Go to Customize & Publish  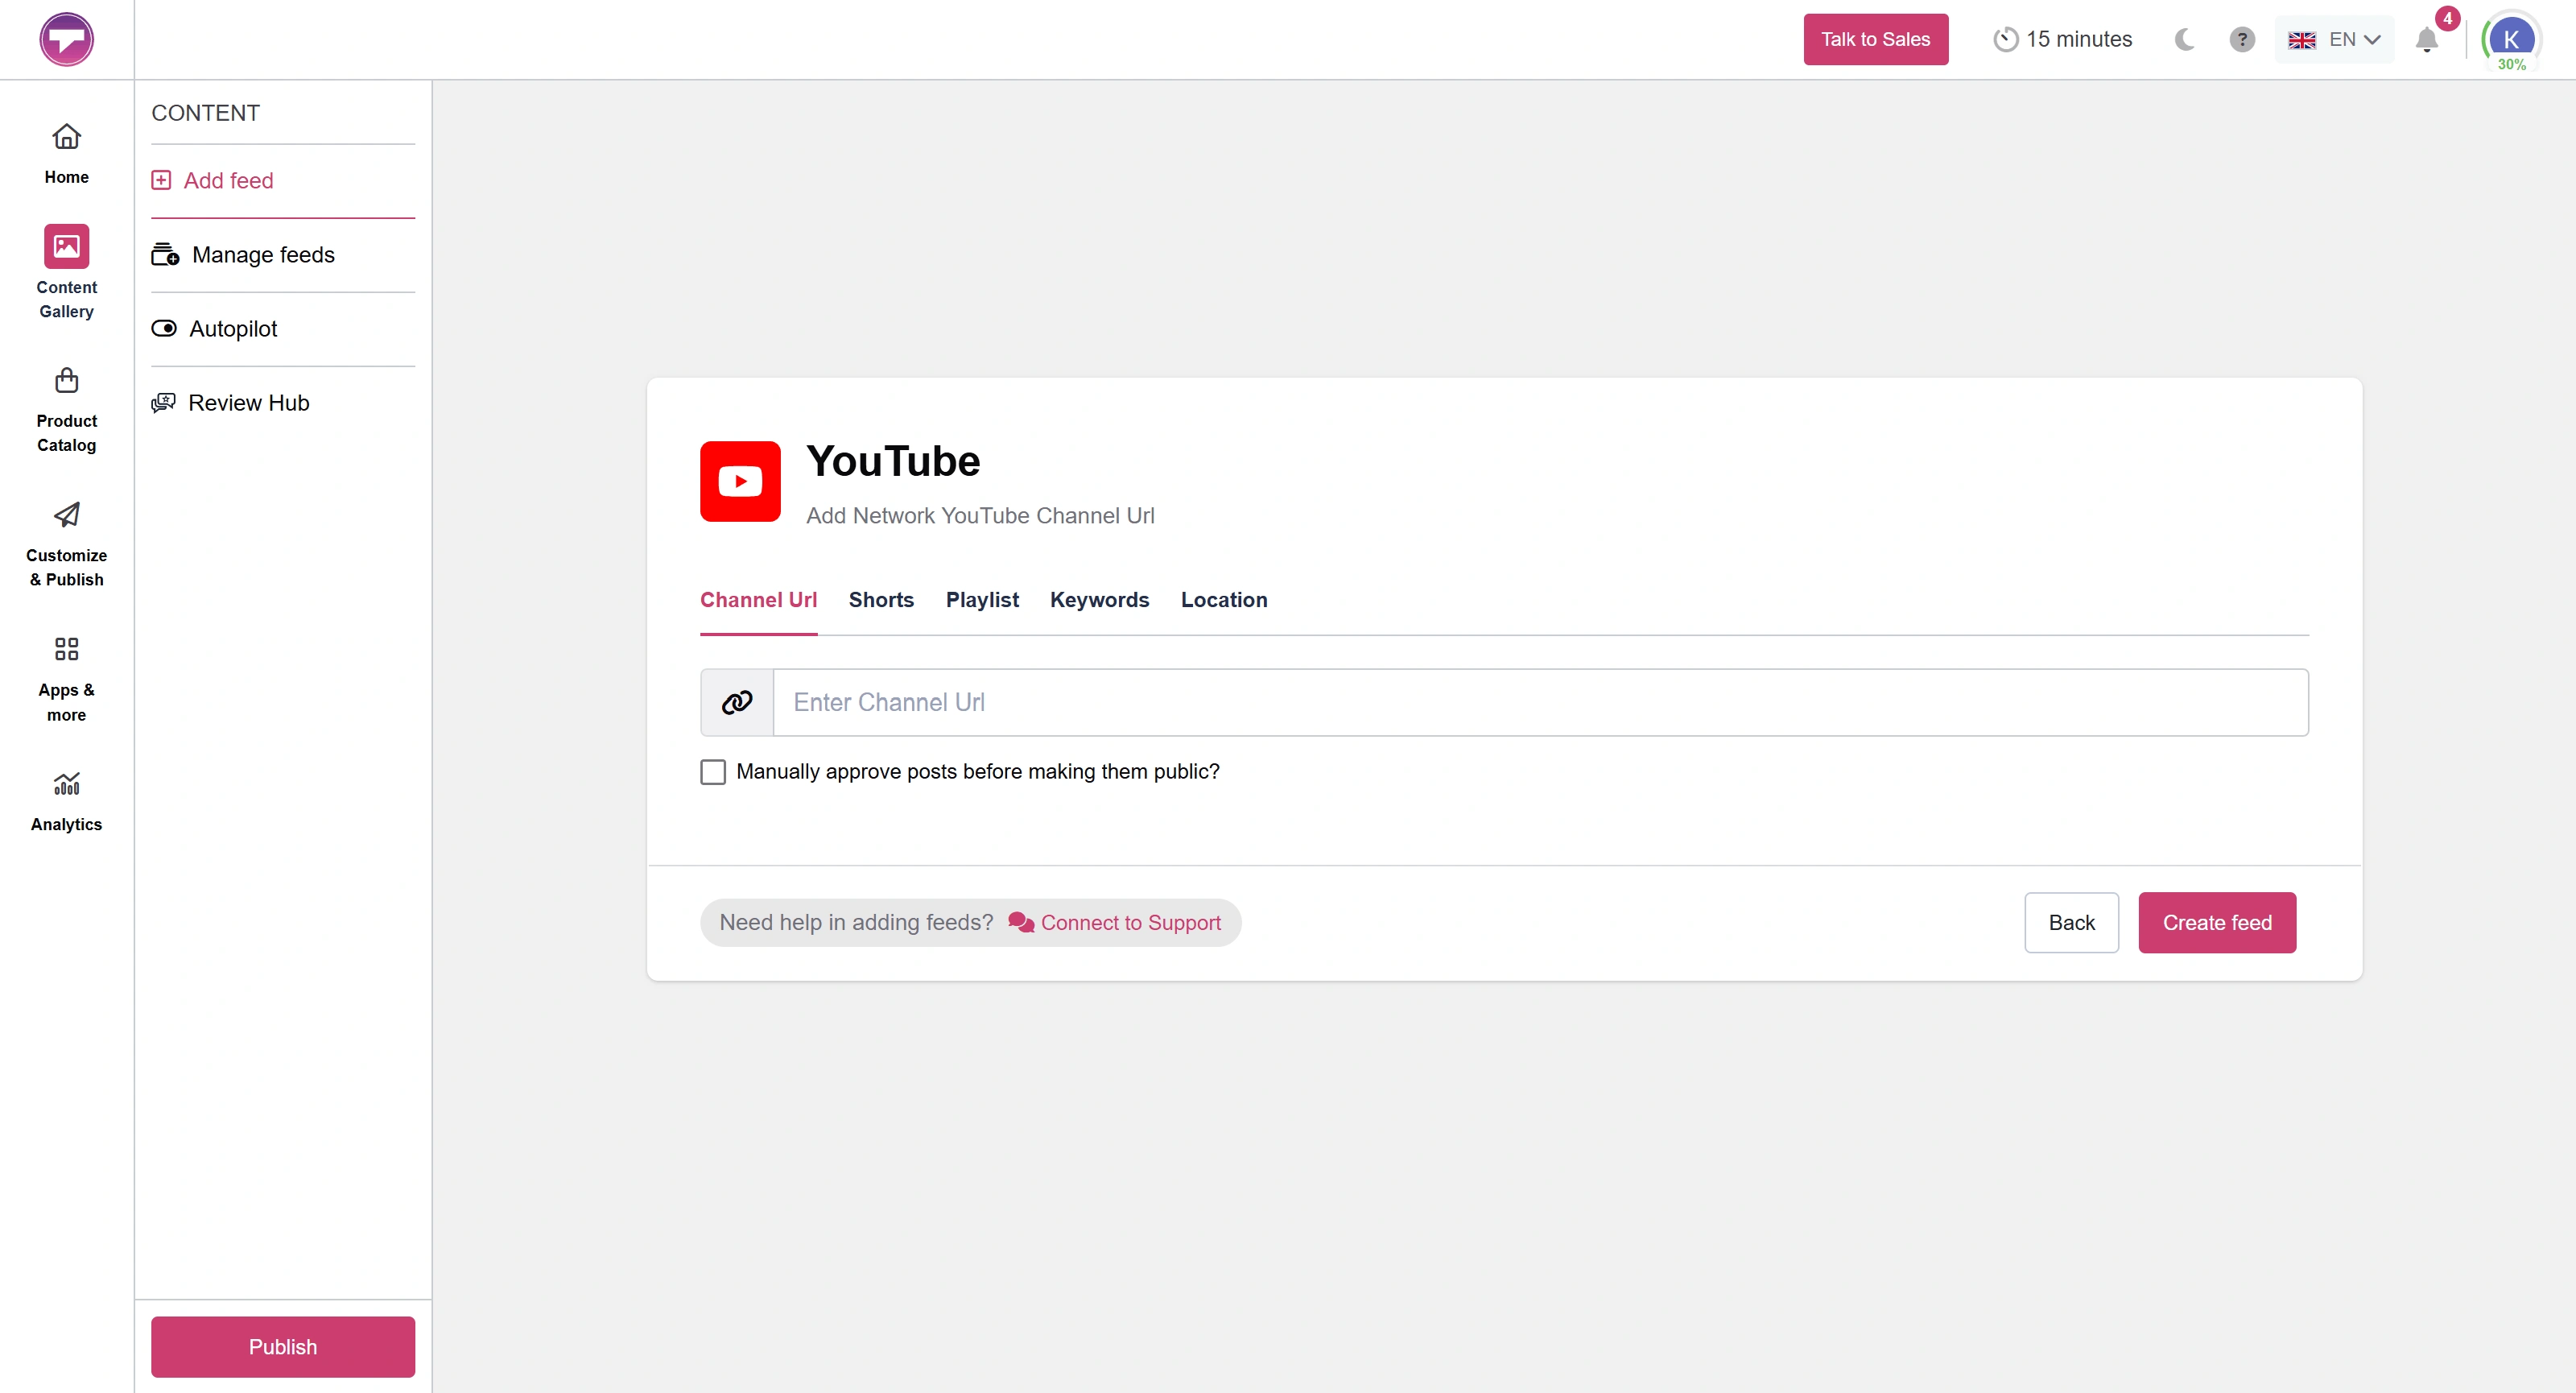pos(66,545)
